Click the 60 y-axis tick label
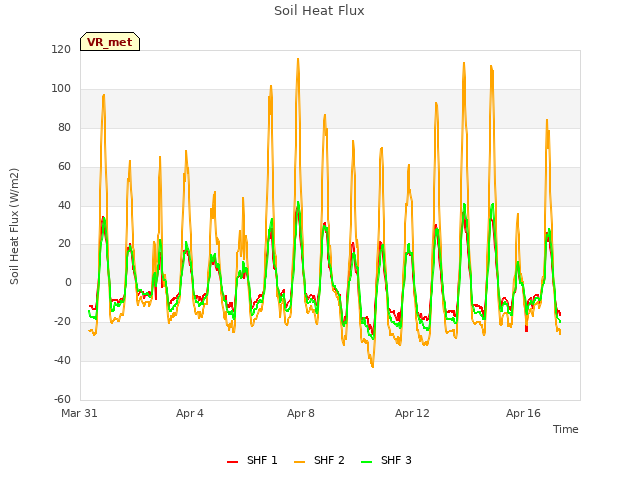 (64, 167)
